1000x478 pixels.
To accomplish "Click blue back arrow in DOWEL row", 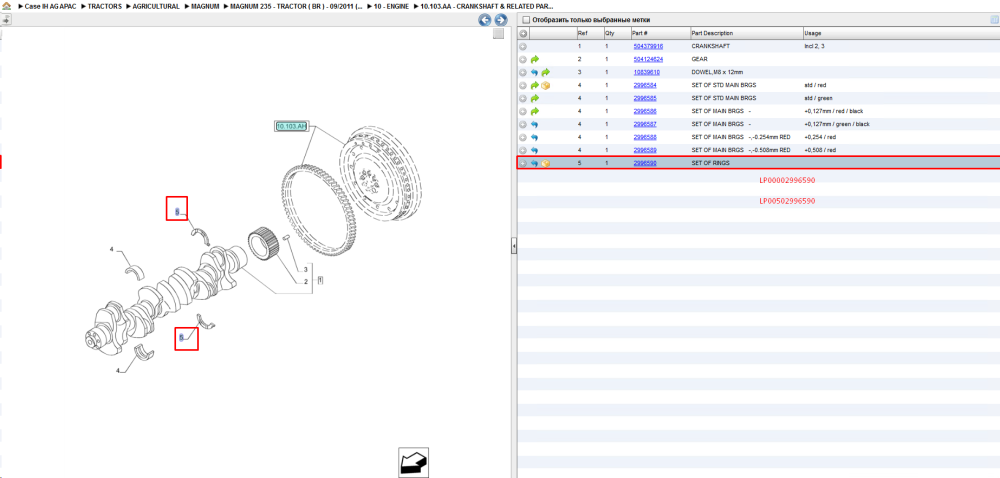I will point(534,73).
